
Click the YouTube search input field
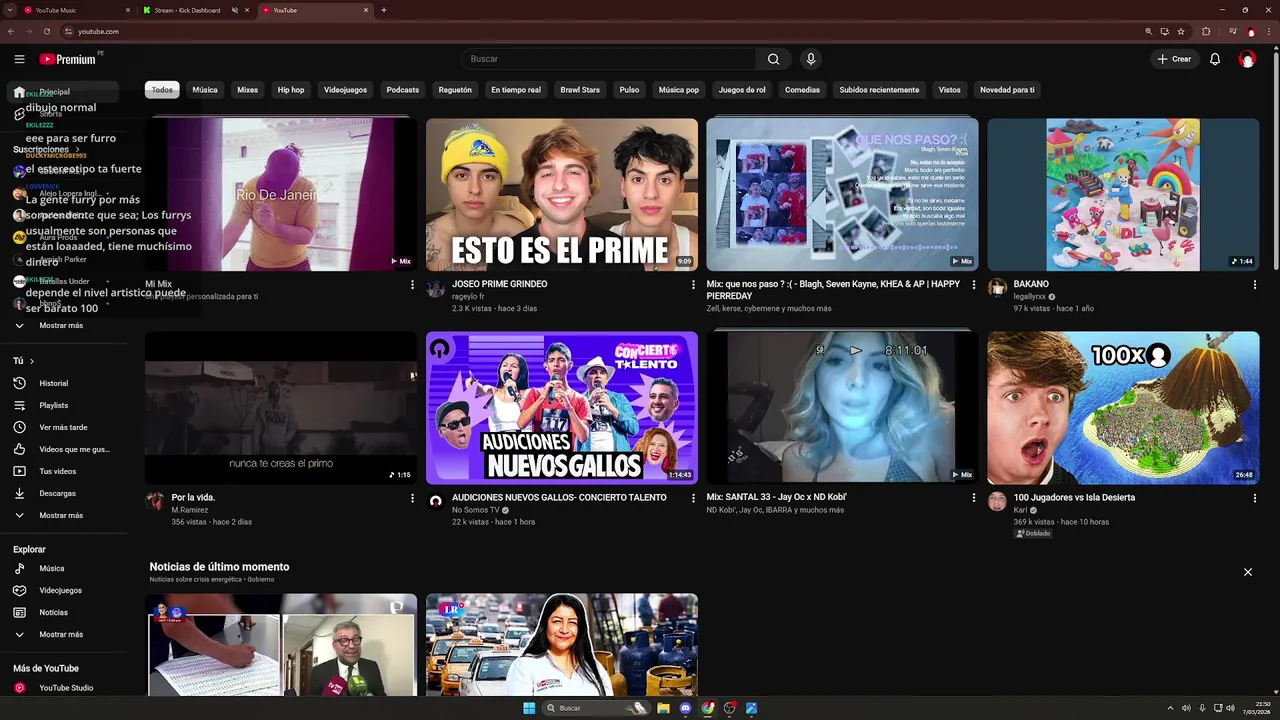tap(608, 59)
